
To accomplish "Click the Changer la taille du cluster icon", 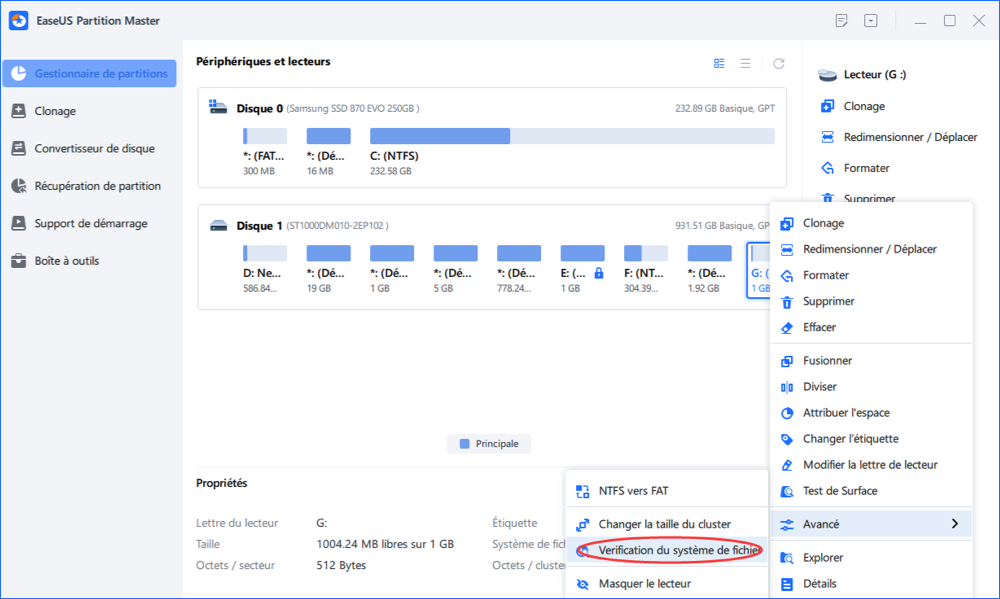I will click(582, 525).
